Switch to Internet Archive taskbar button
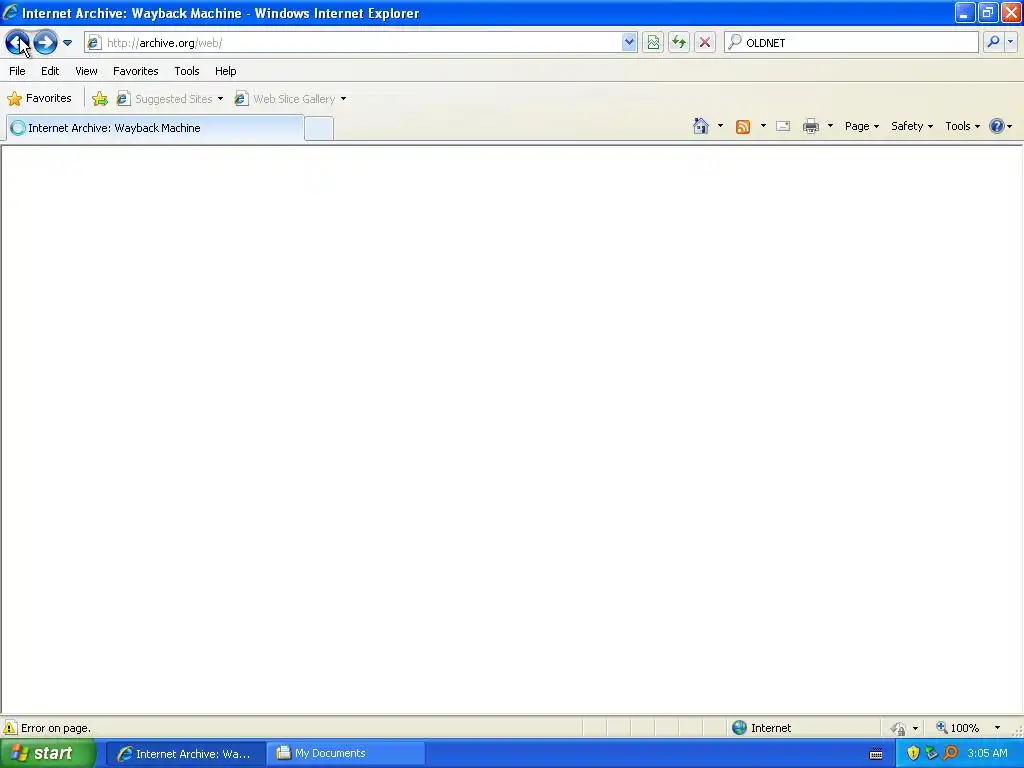This screenshot has width=1024, height=768. click(185, 754)
